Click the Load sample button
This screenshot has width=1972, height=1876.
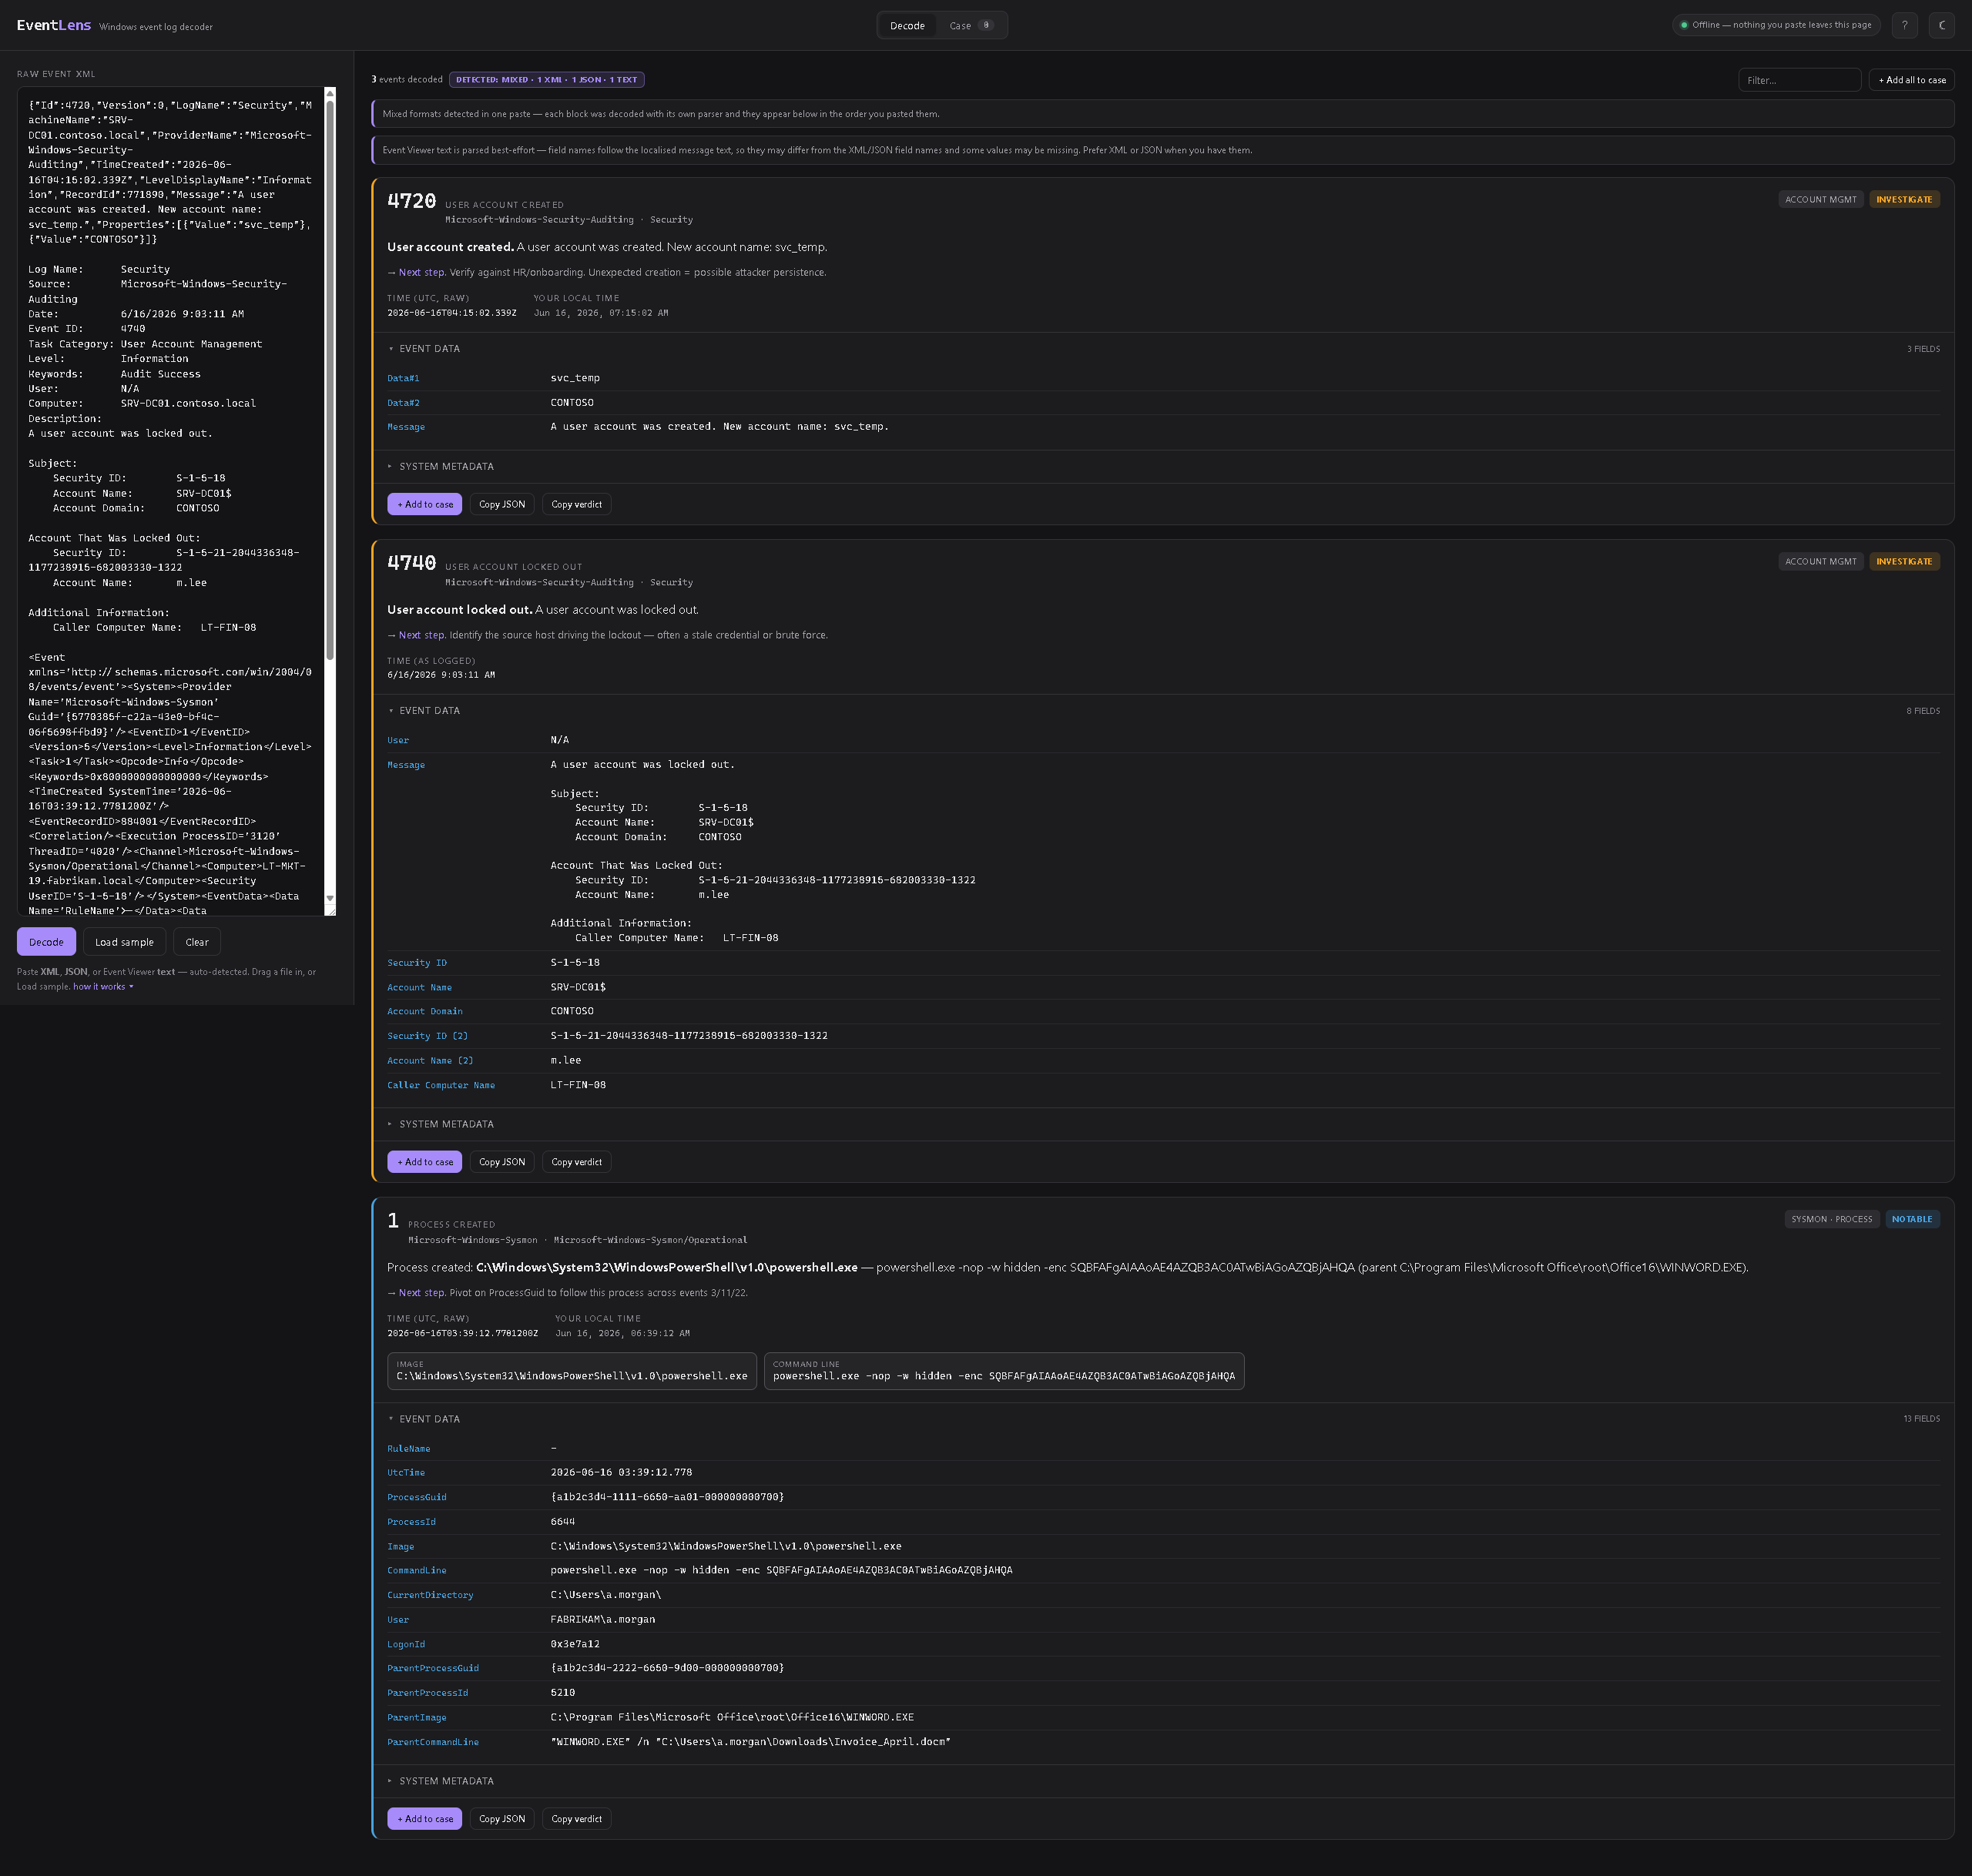pos(124,942)
